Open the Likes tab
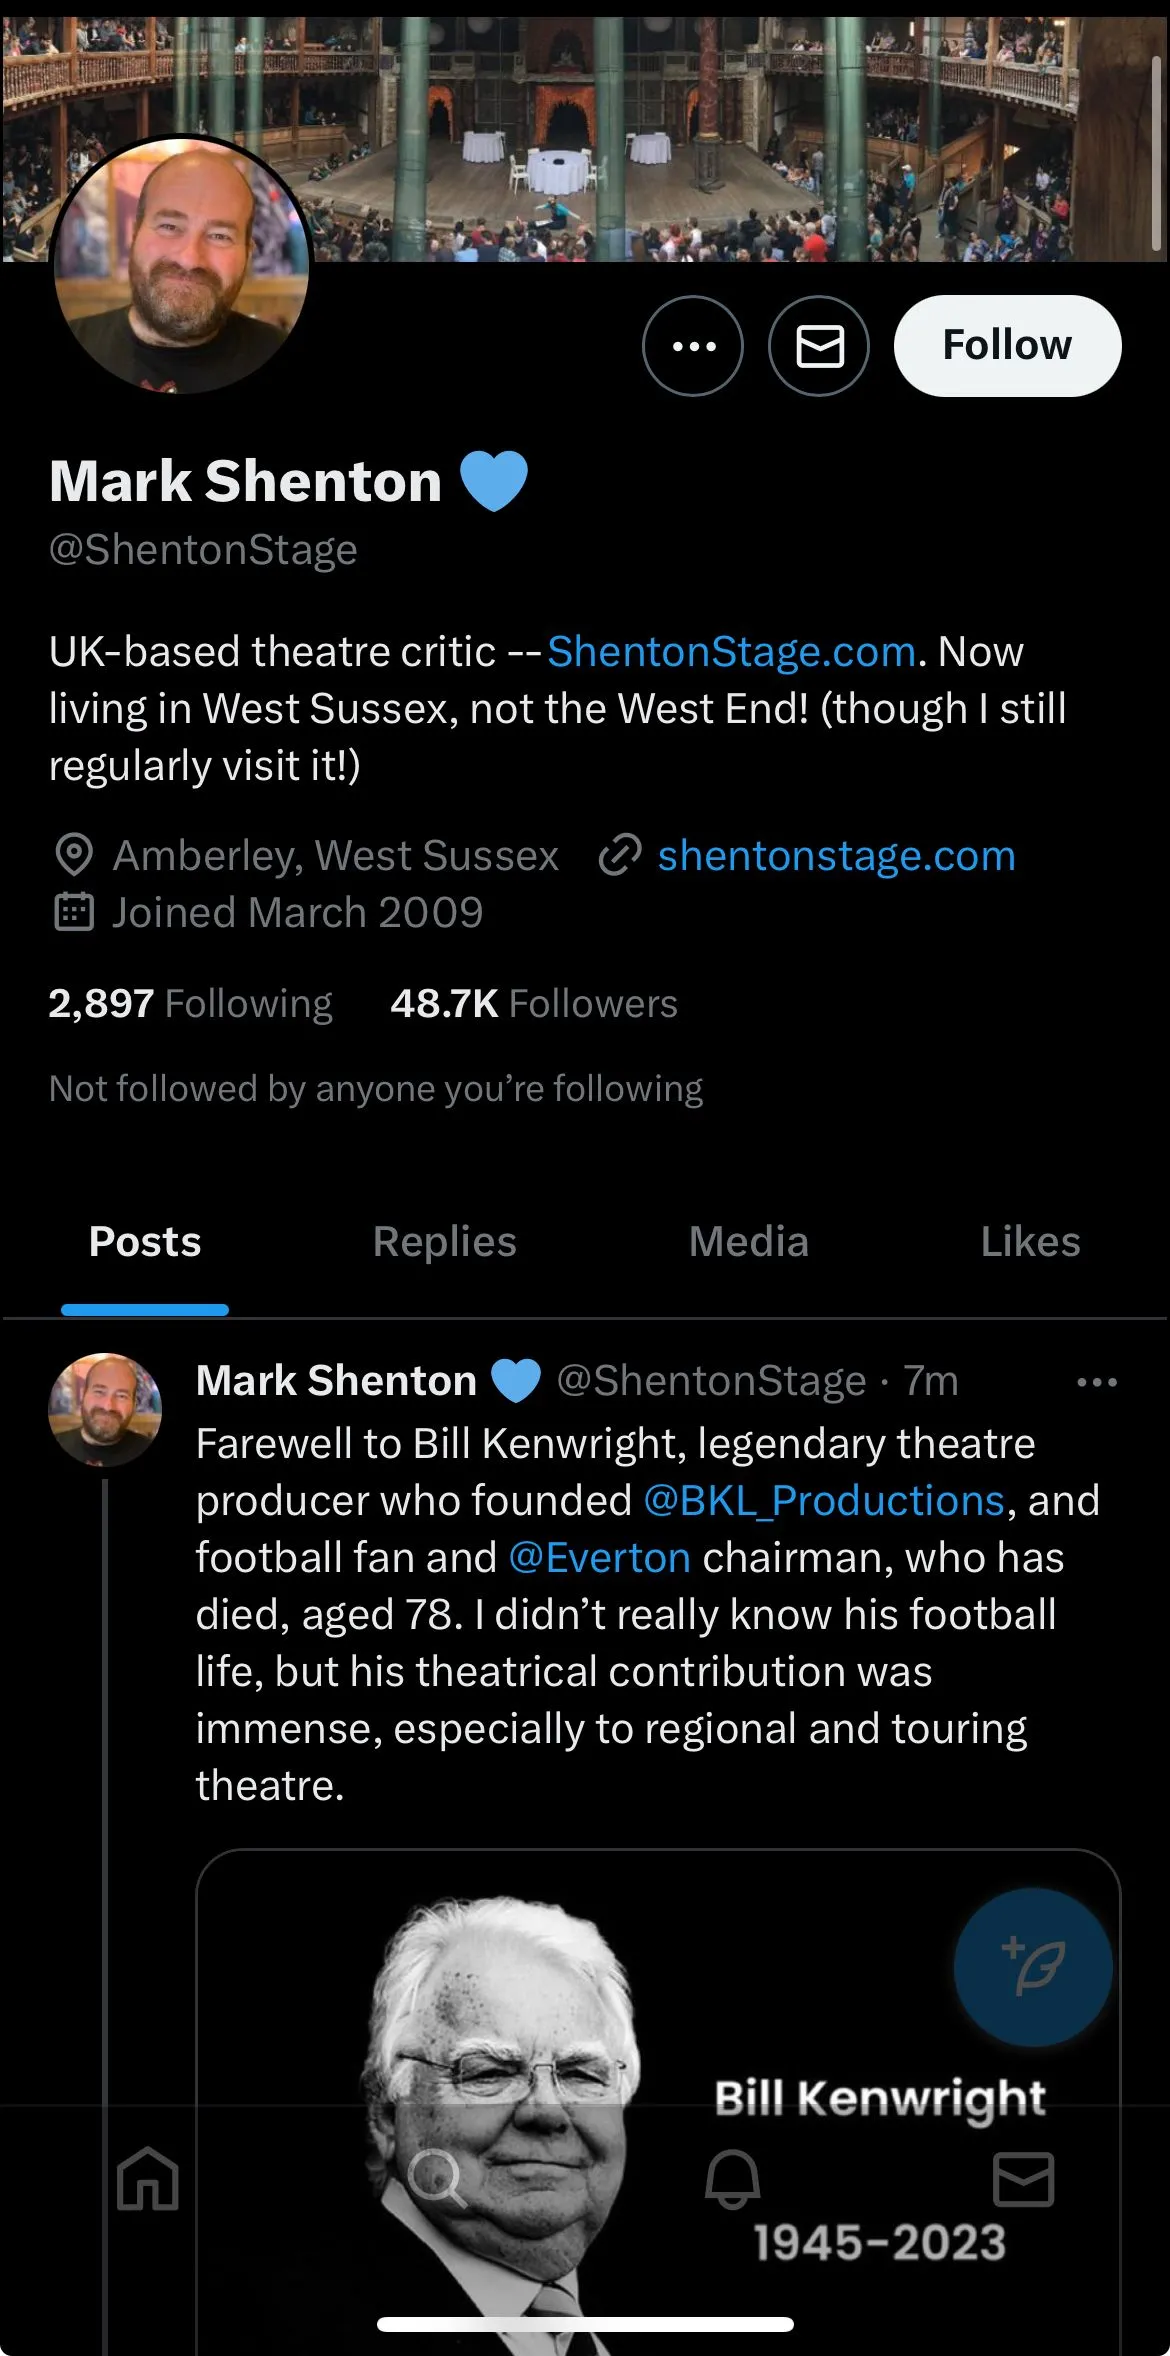 (1030, 1242)
